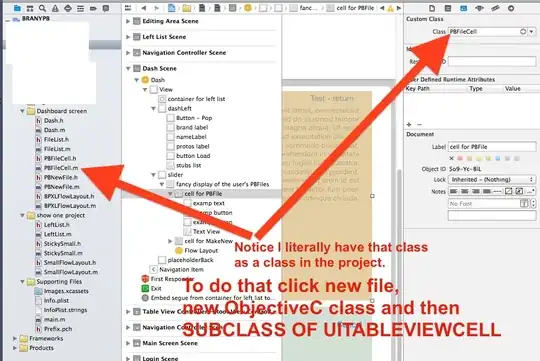Select Images.xcassets file
Viewport: 540px width, 361px height.
66,291
